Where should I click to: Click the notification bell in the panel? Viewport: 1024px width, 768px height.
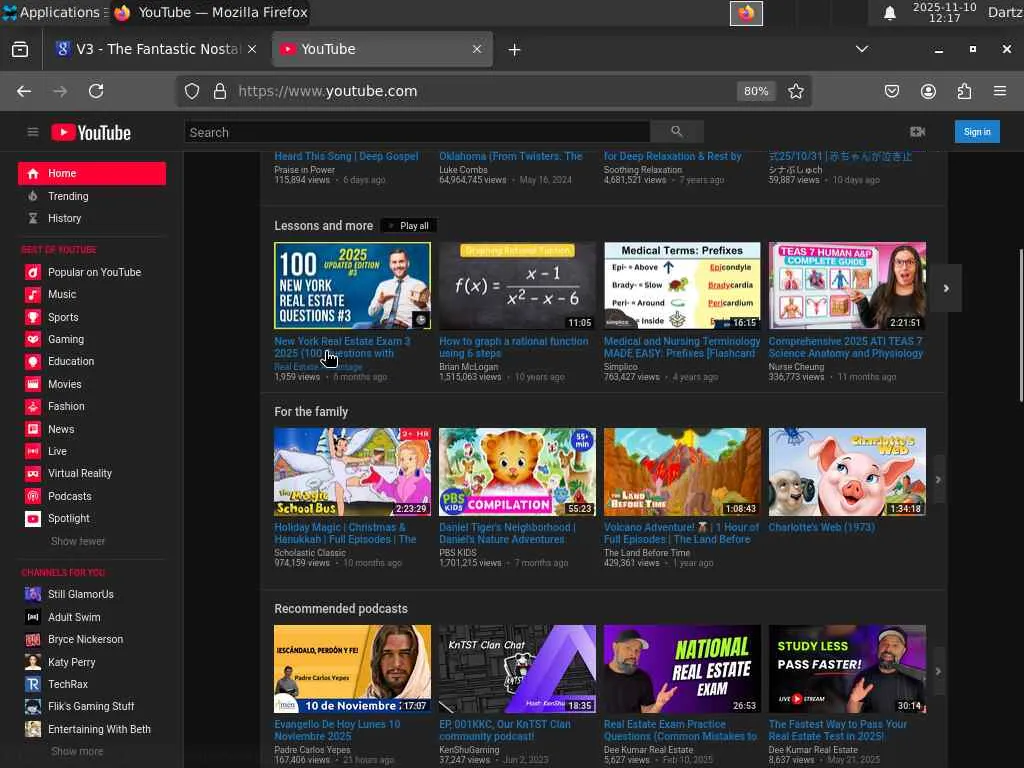(x=889, y=13)
